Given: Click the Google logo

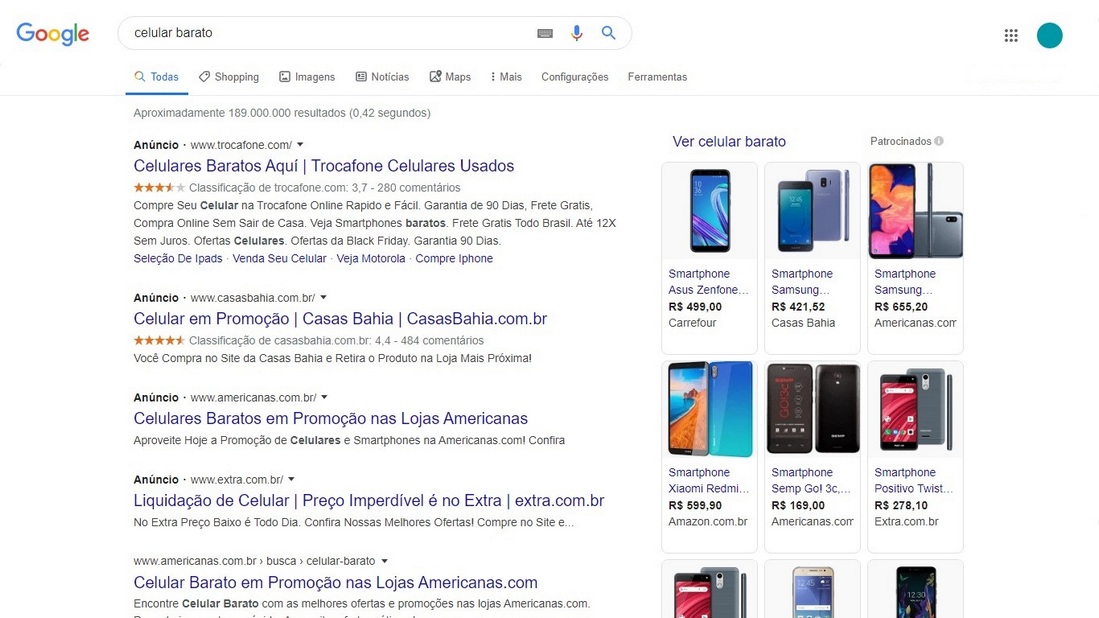Looking at the screenshot, I should click(x=53, y=33).
